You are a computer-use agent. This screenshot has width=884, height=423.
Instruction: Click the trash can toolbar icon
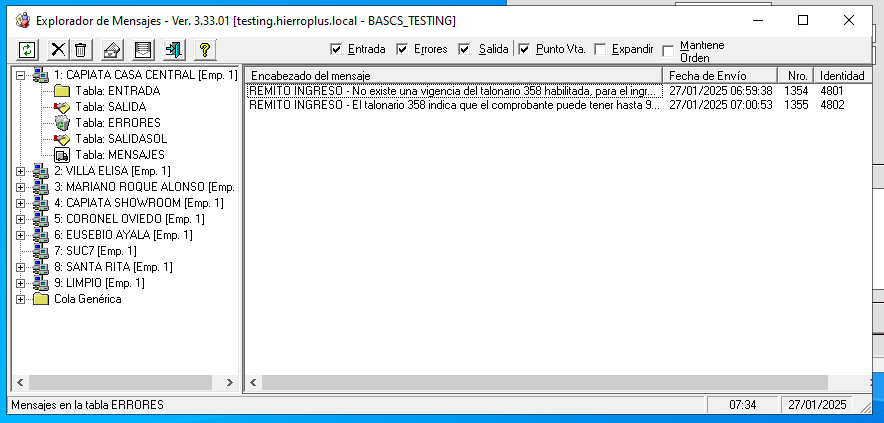(x=80, y=49)
